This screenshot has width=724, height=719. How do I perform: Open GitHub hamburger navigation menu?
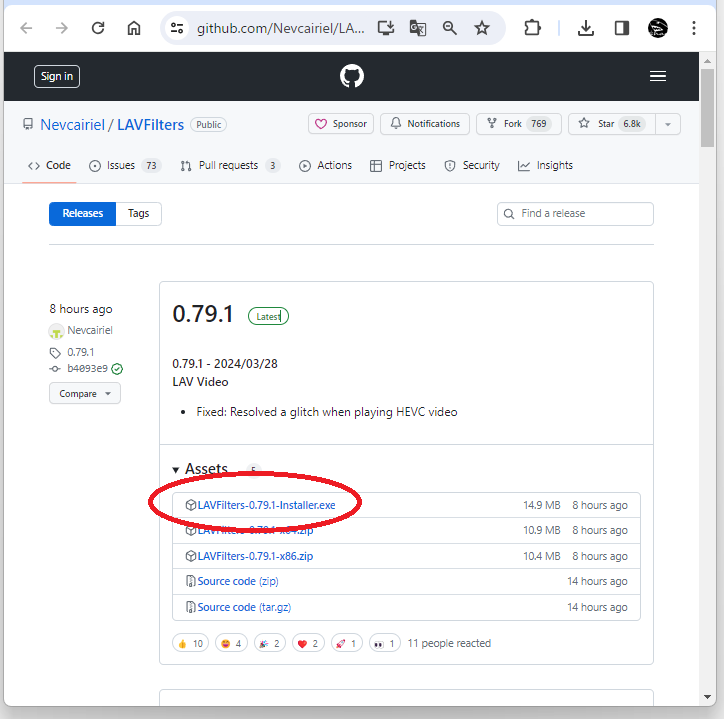(x=658, y=76)
